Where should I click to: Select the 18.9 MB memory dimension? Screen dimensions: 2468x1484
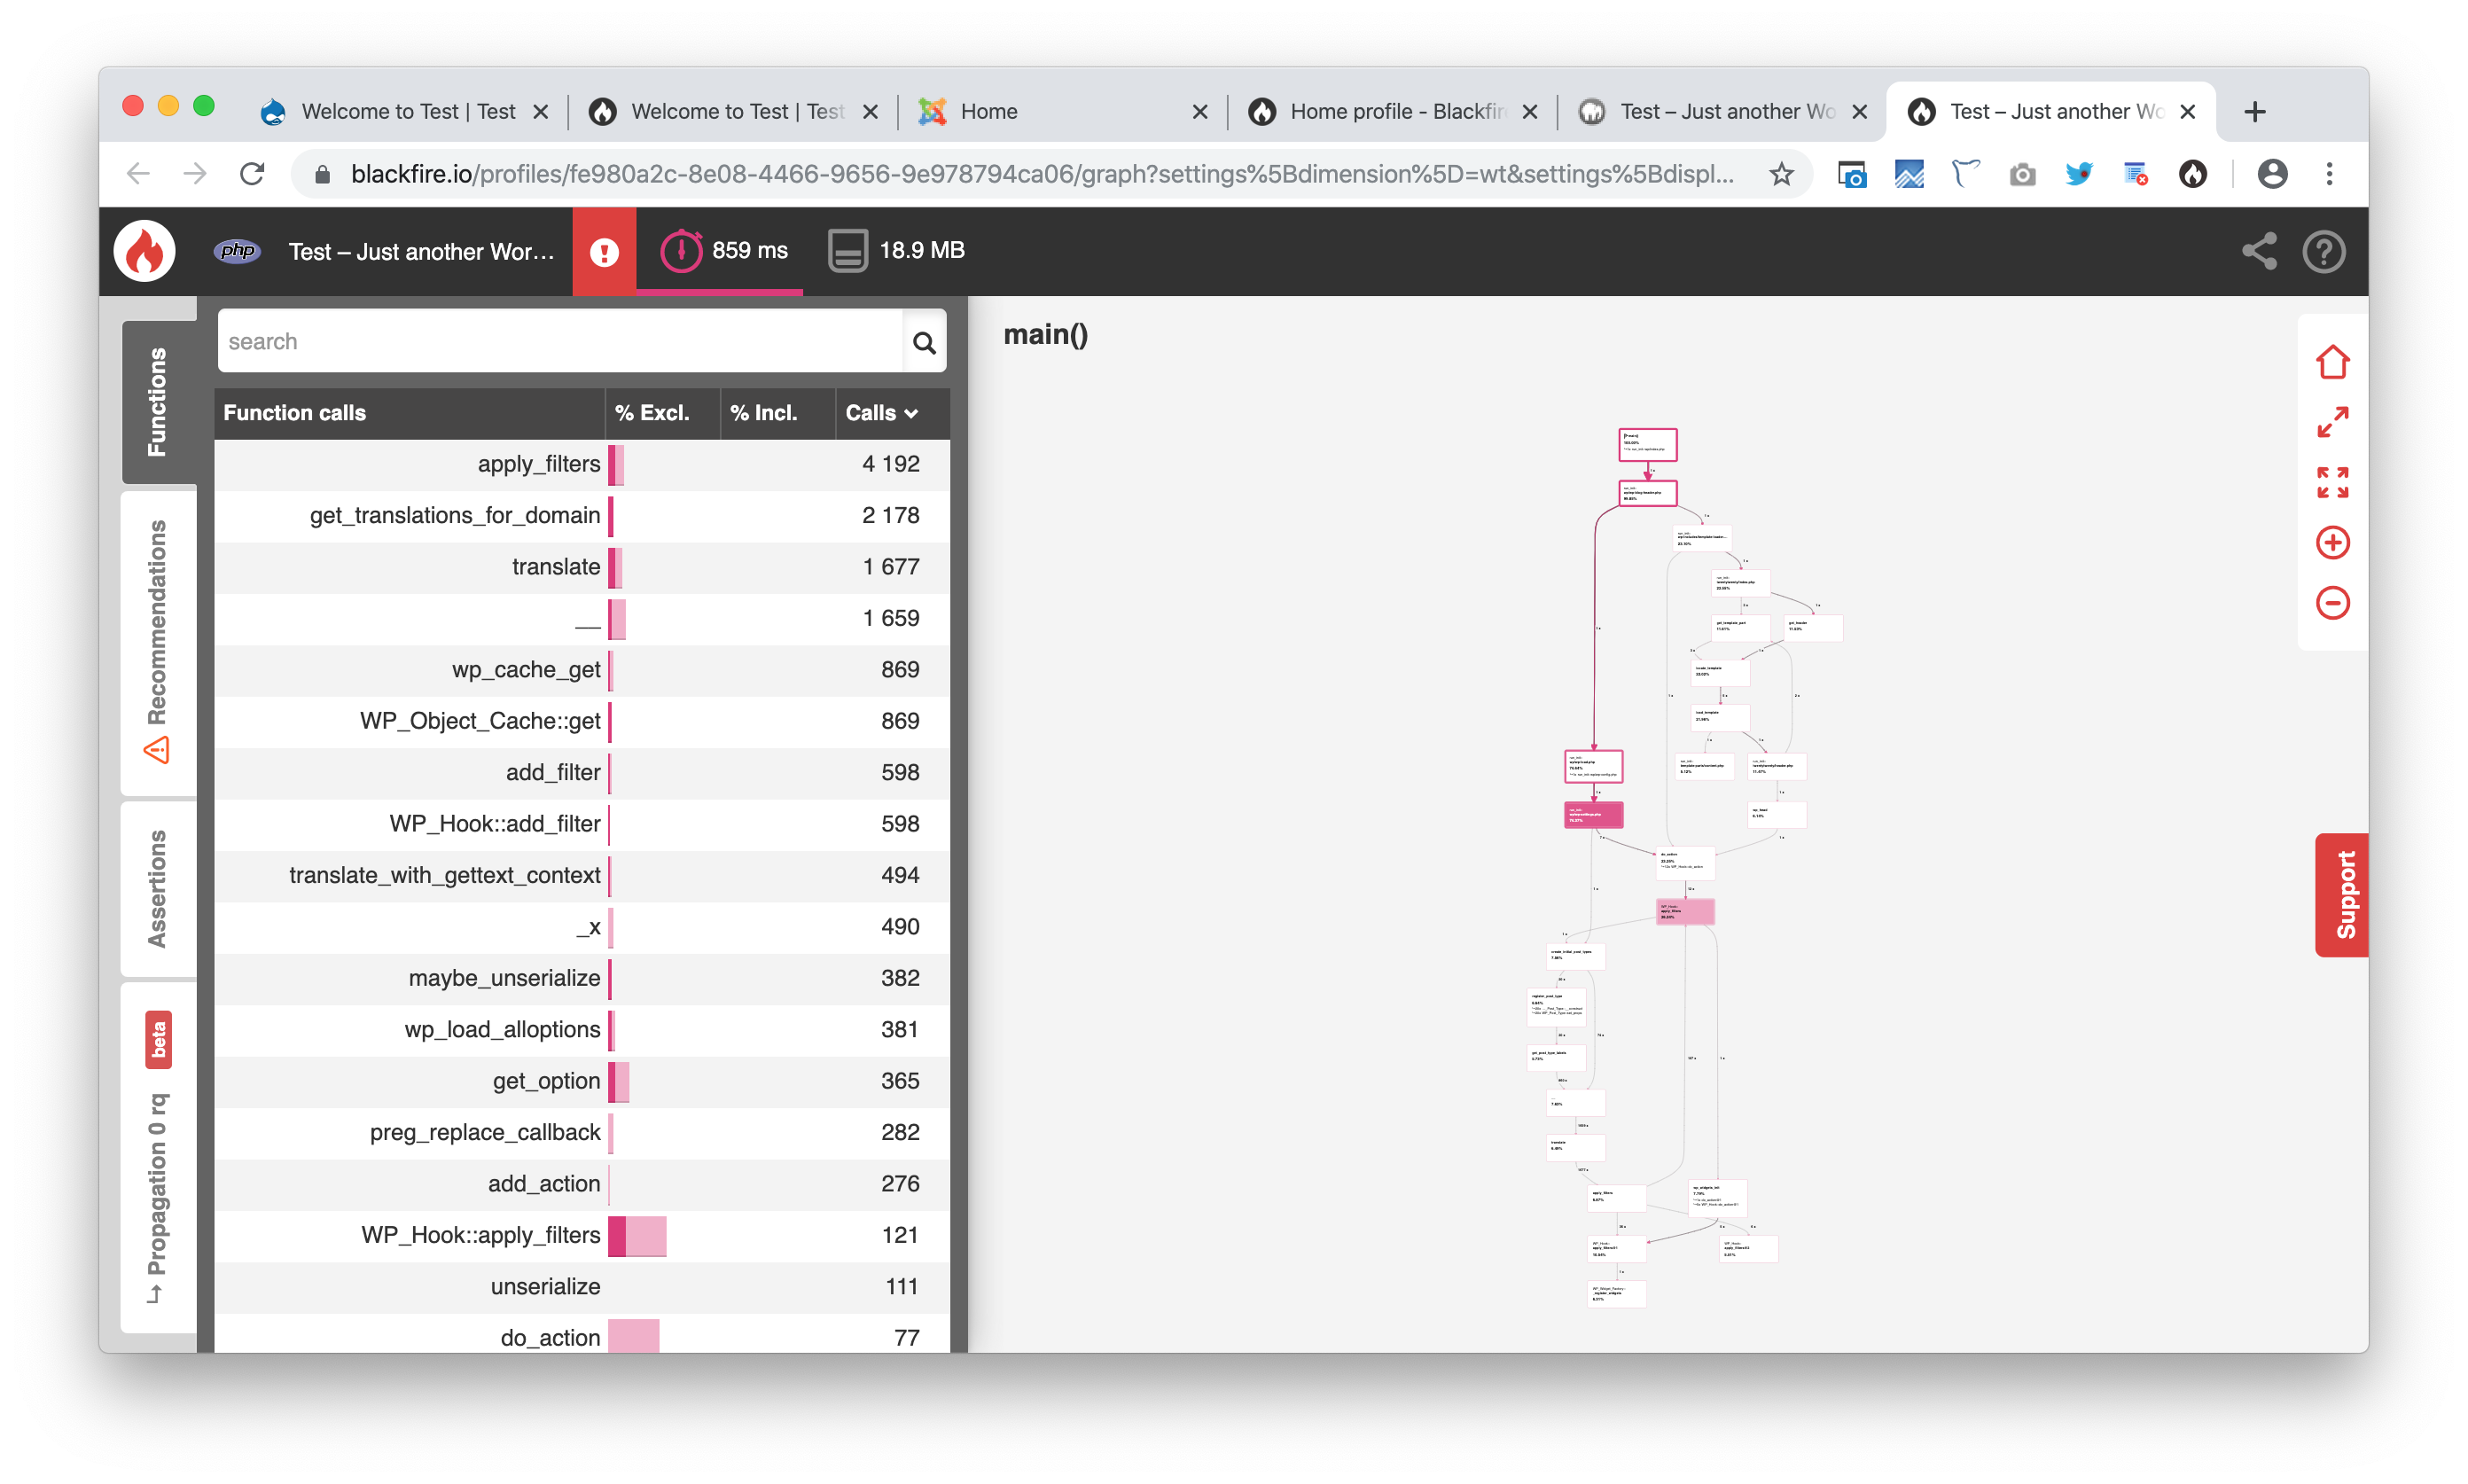click(x=896, y=251)
